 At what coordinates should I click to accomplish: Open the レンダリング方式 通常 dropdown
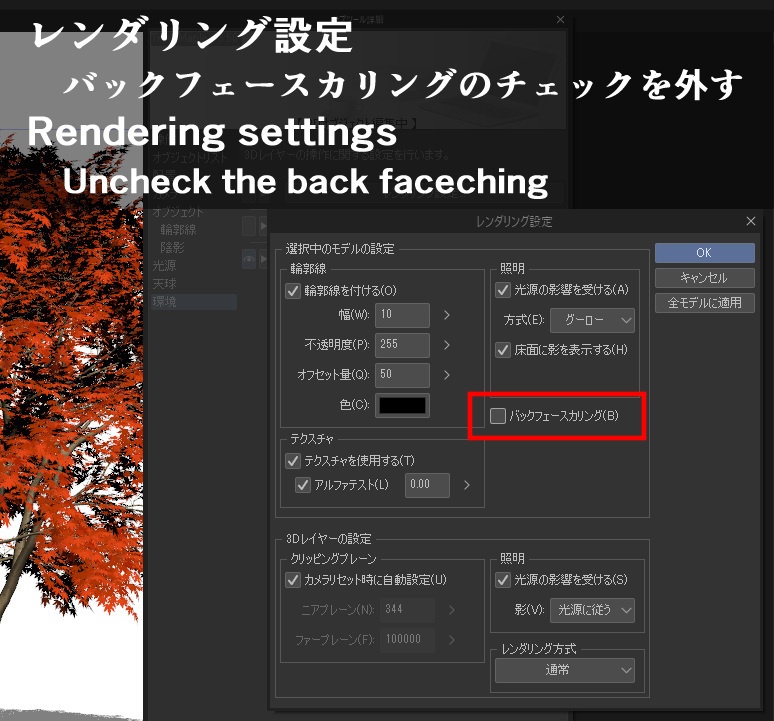click(x=565, y=670)
